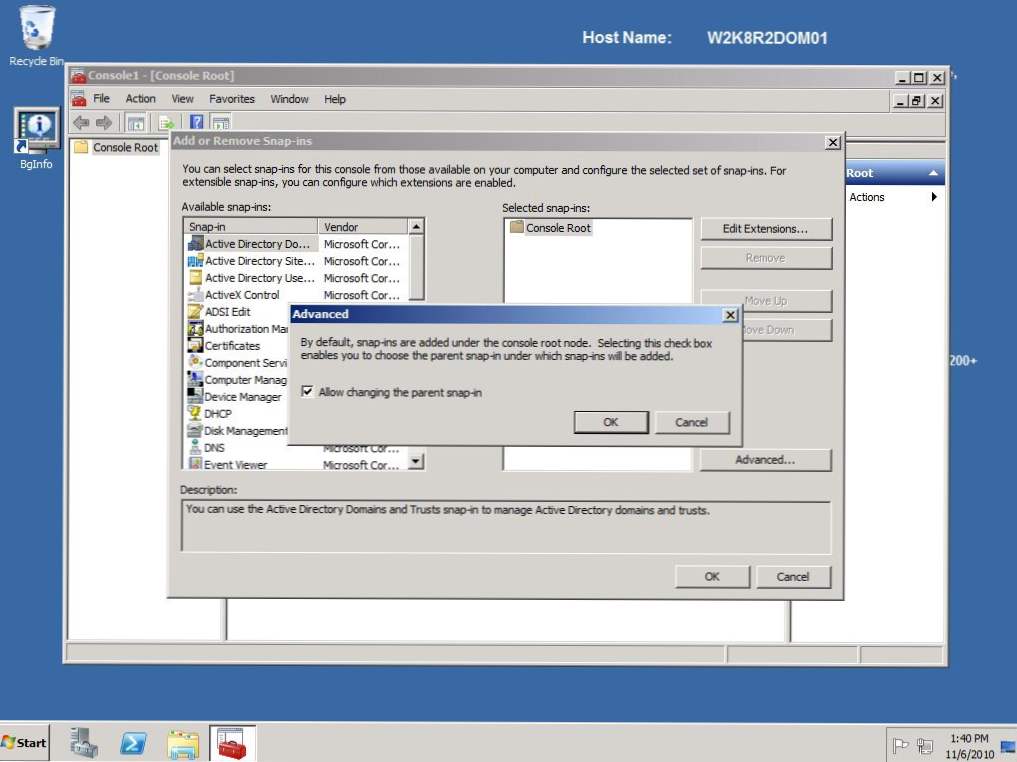Click the MMC system menu icon in menu bar

click(x=78, y=99)
